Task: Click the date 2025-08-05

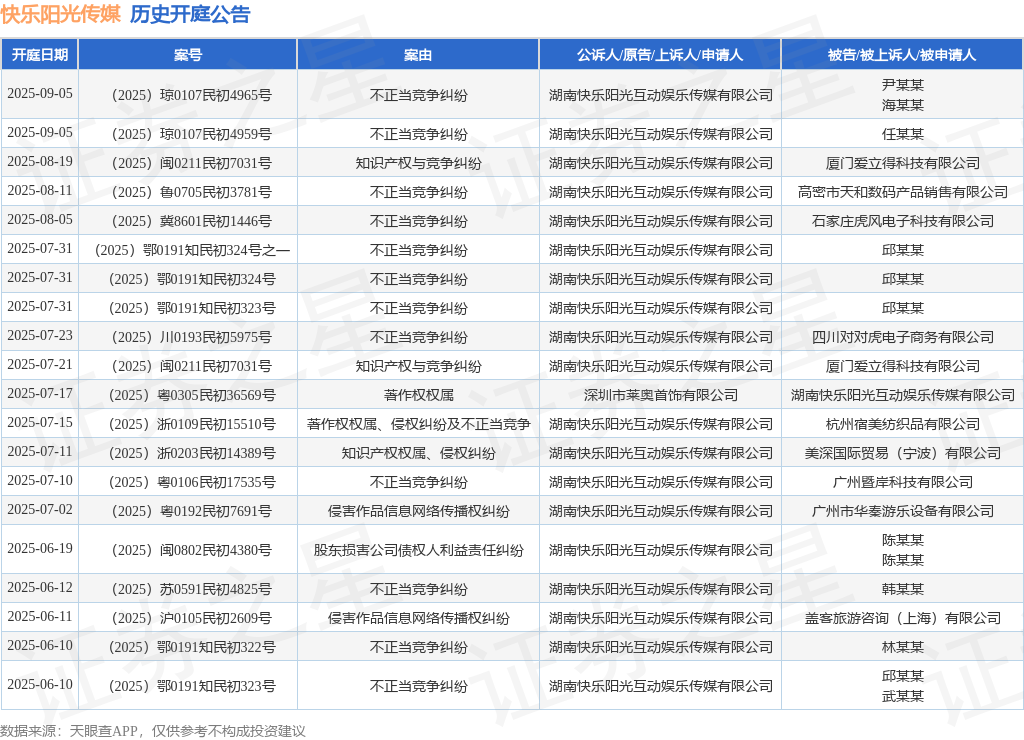Action: (x=40, y=219)
